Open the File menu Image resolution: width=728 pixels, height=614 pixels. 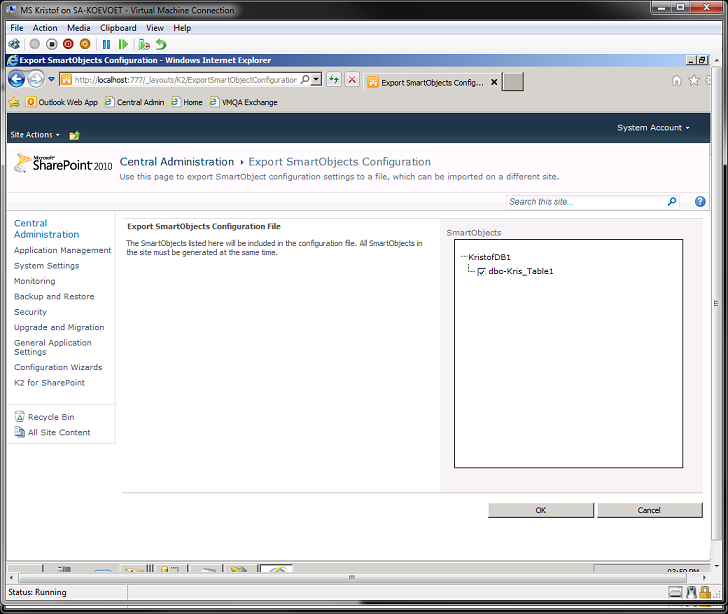(x=17, y=28)
